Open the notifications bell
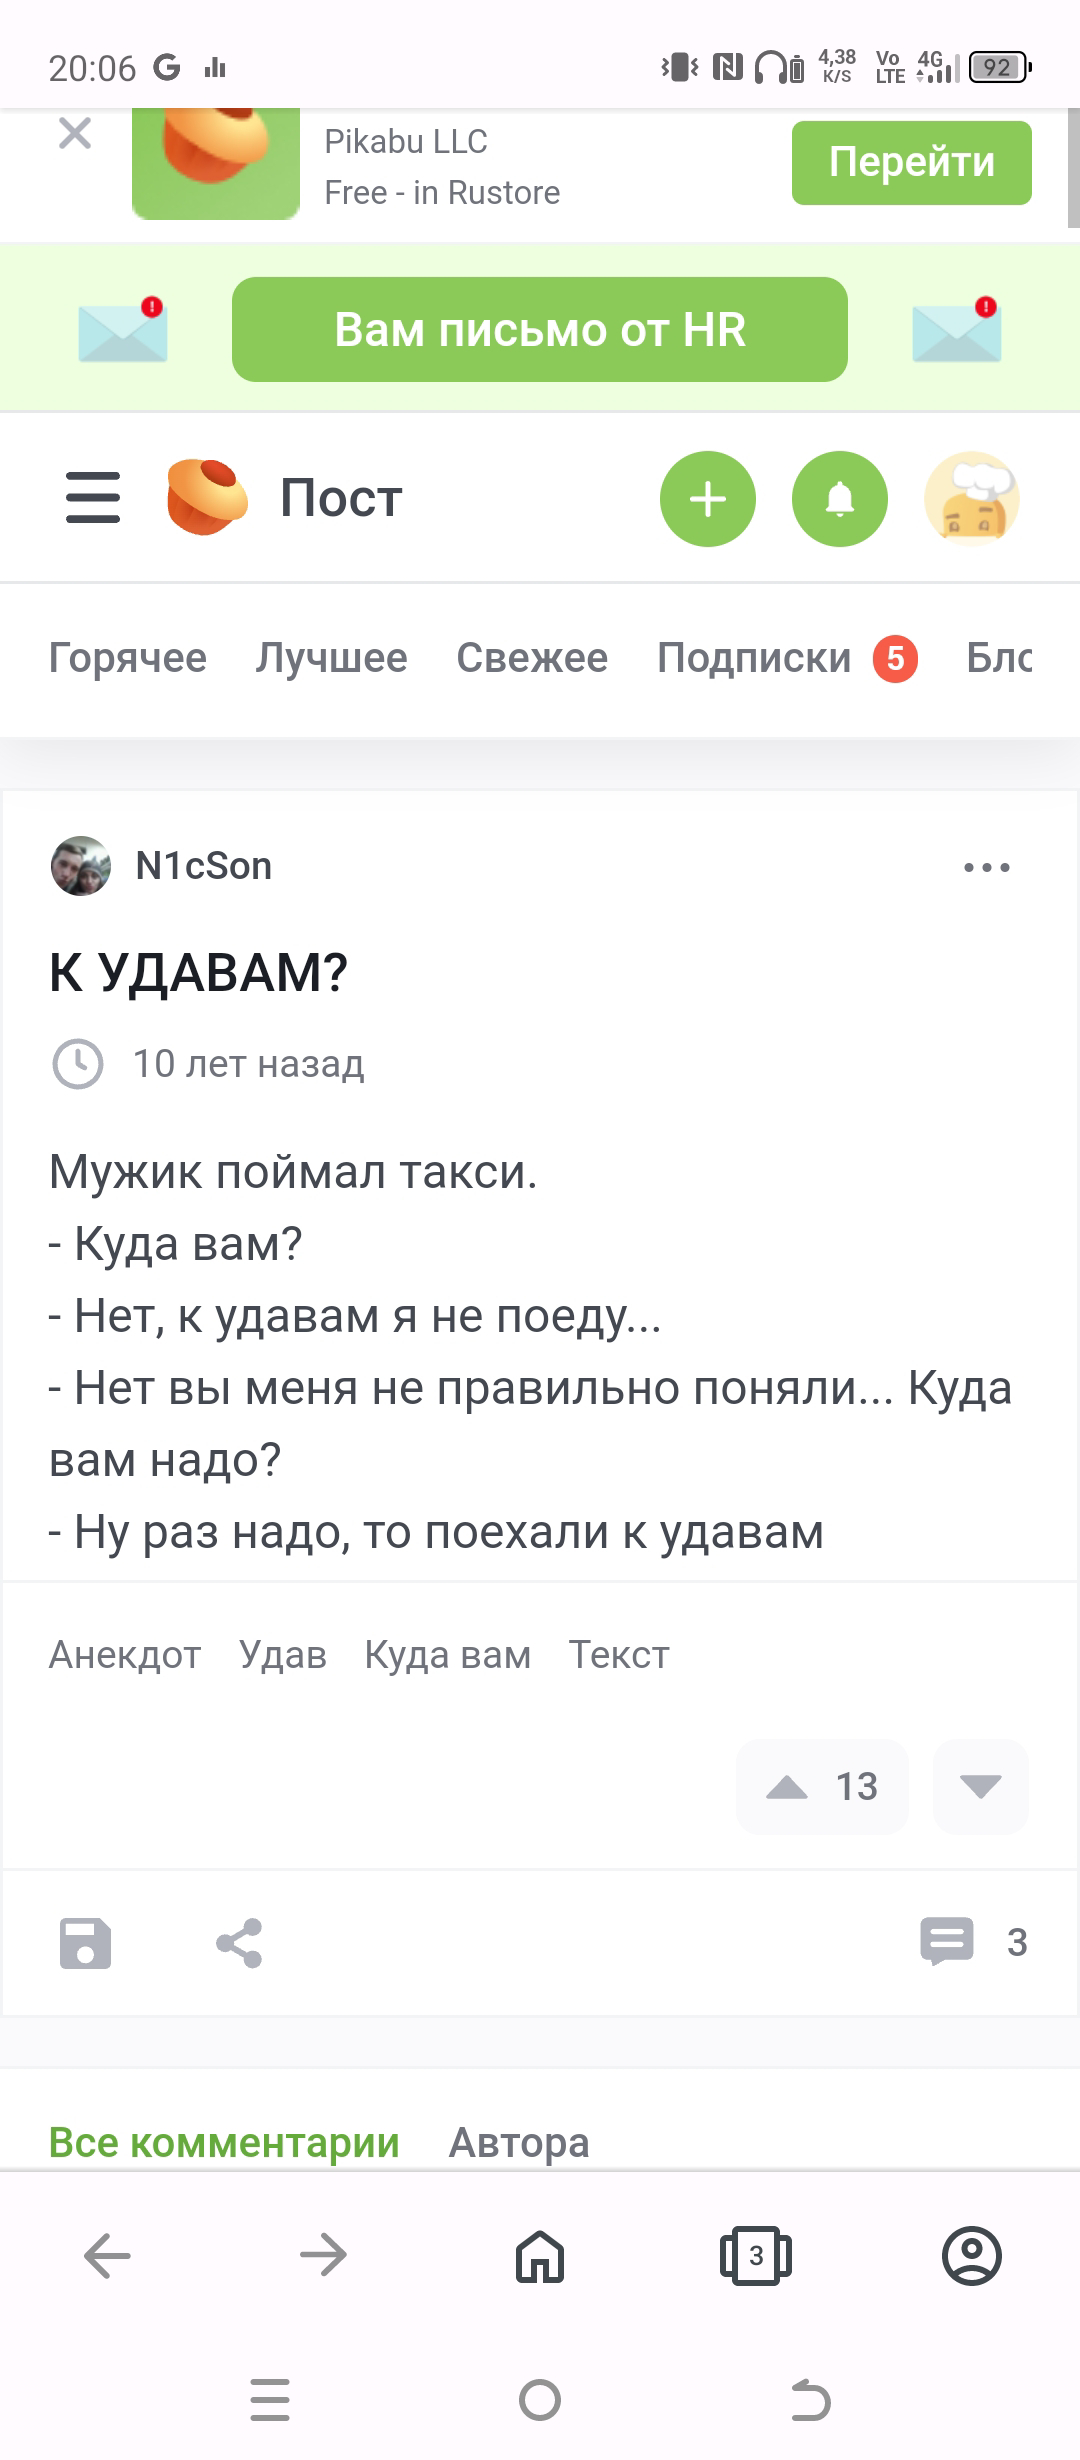 click(839, 499)
